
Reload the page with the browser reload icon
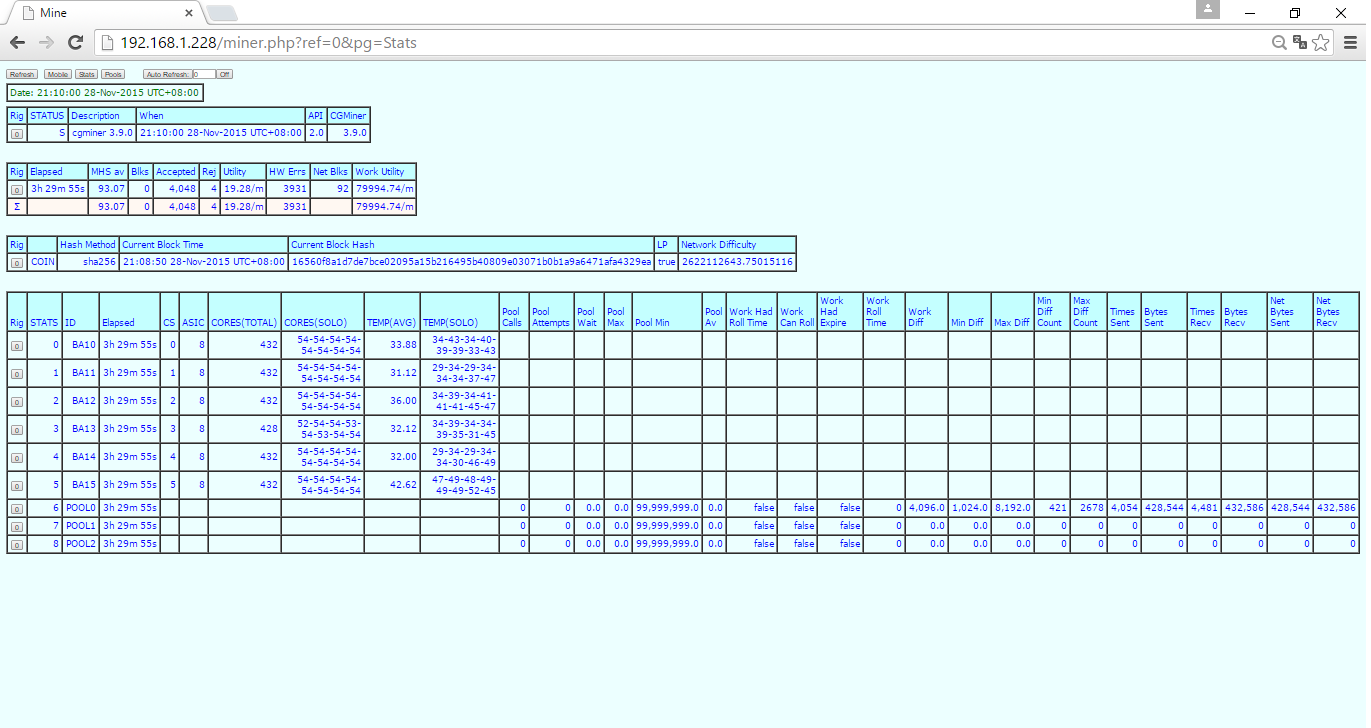coord(75,43)
